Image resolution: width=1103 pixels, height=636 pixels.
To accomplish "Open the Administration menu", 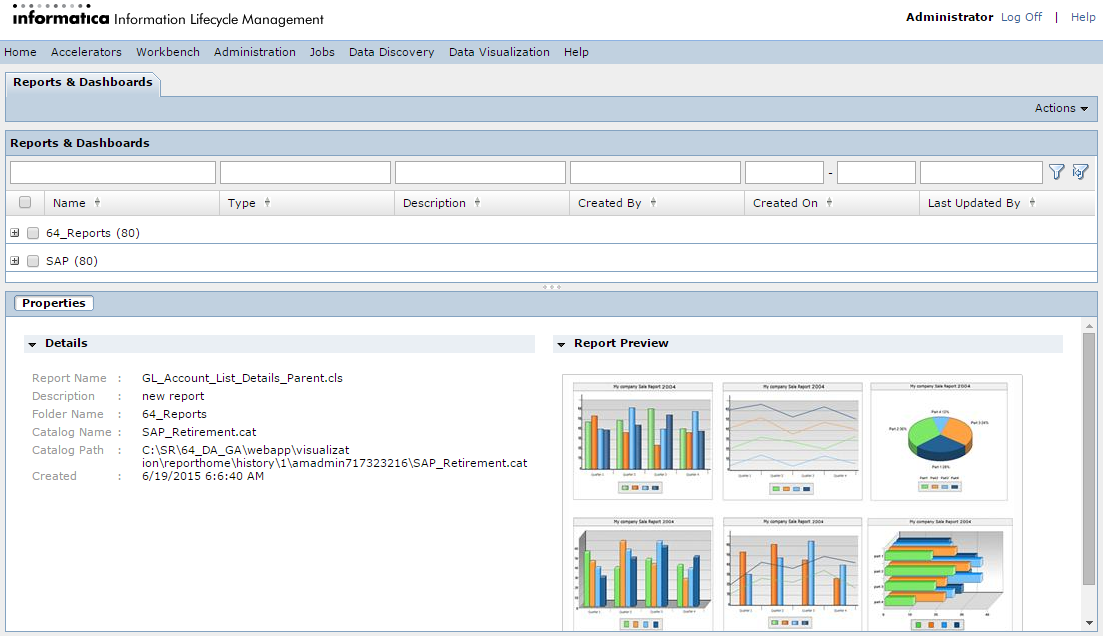I will pos(255,52).
